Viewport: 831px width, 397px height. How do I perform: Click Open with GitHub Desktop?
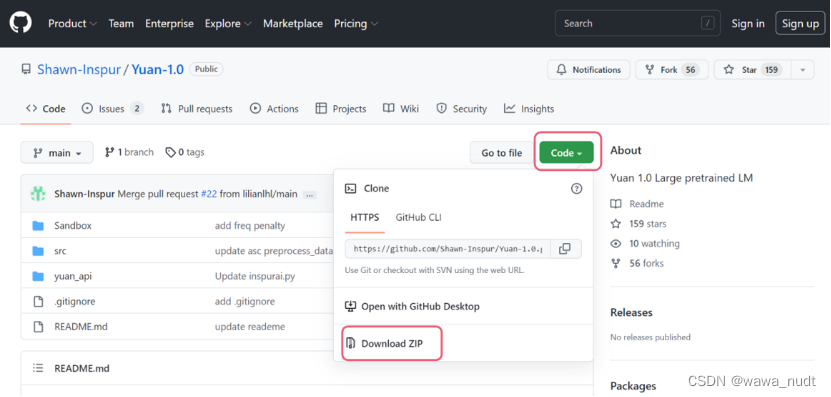coord(412,306)
